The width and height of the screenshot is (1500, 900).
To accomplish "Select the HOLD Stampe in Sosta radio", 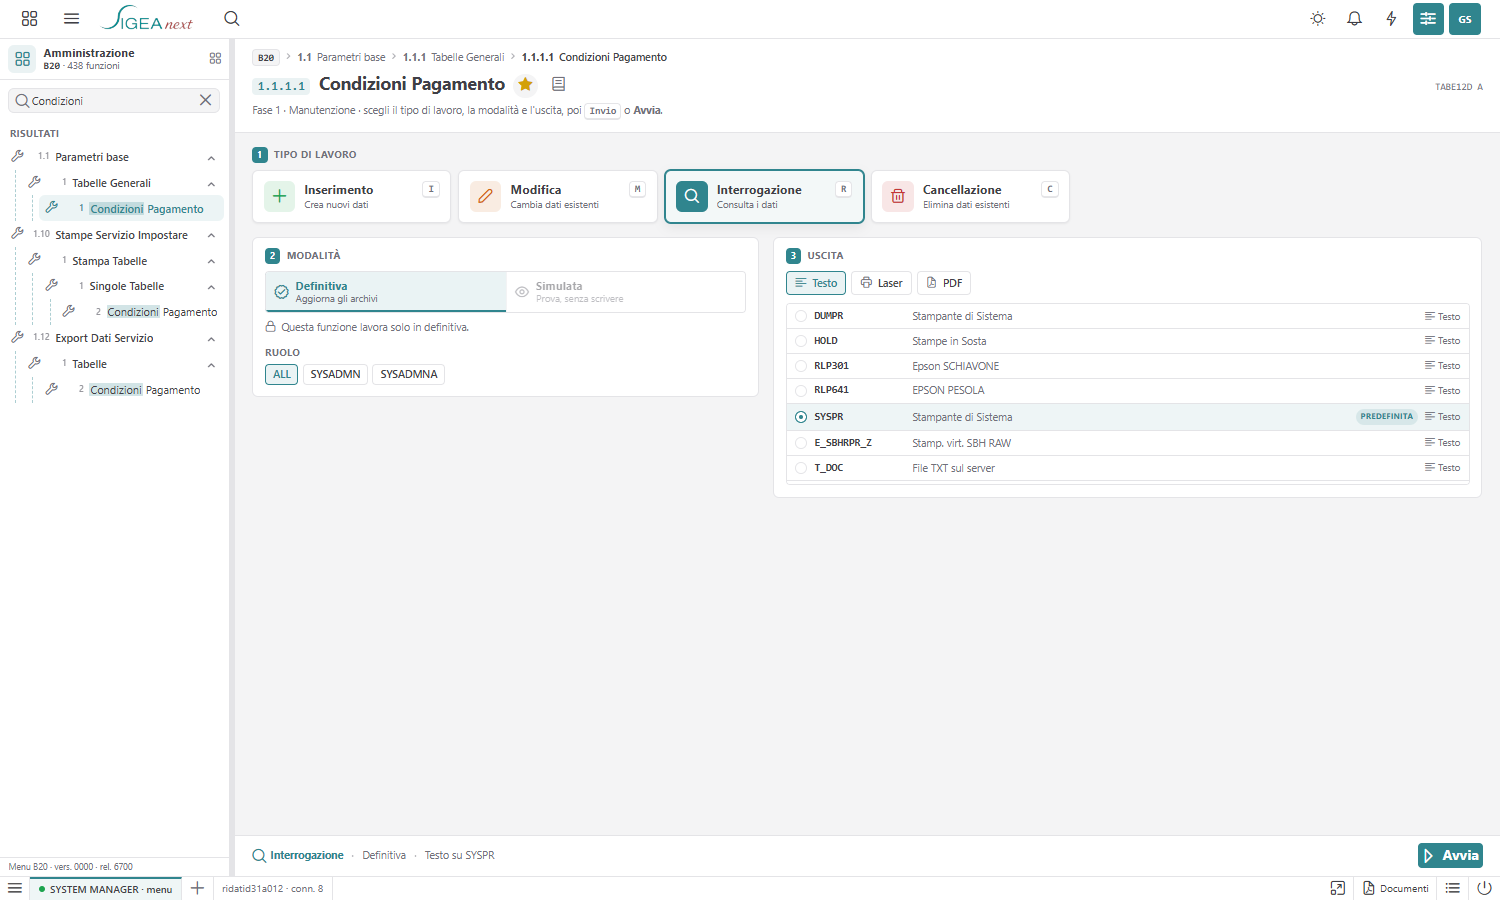I will tap(801, 341).
